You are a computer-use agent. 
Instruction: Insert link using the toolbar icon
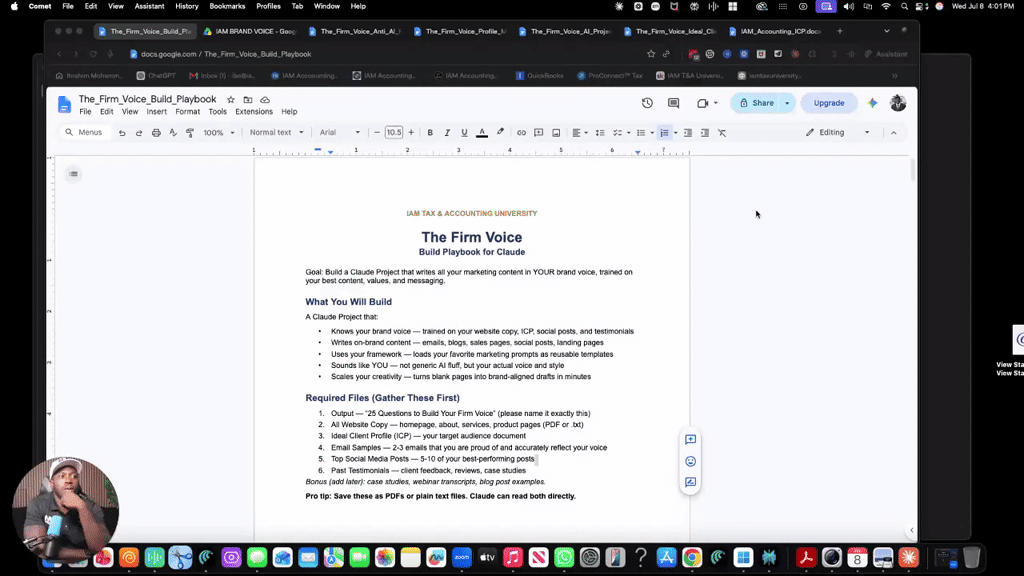[x=521, y=133]
